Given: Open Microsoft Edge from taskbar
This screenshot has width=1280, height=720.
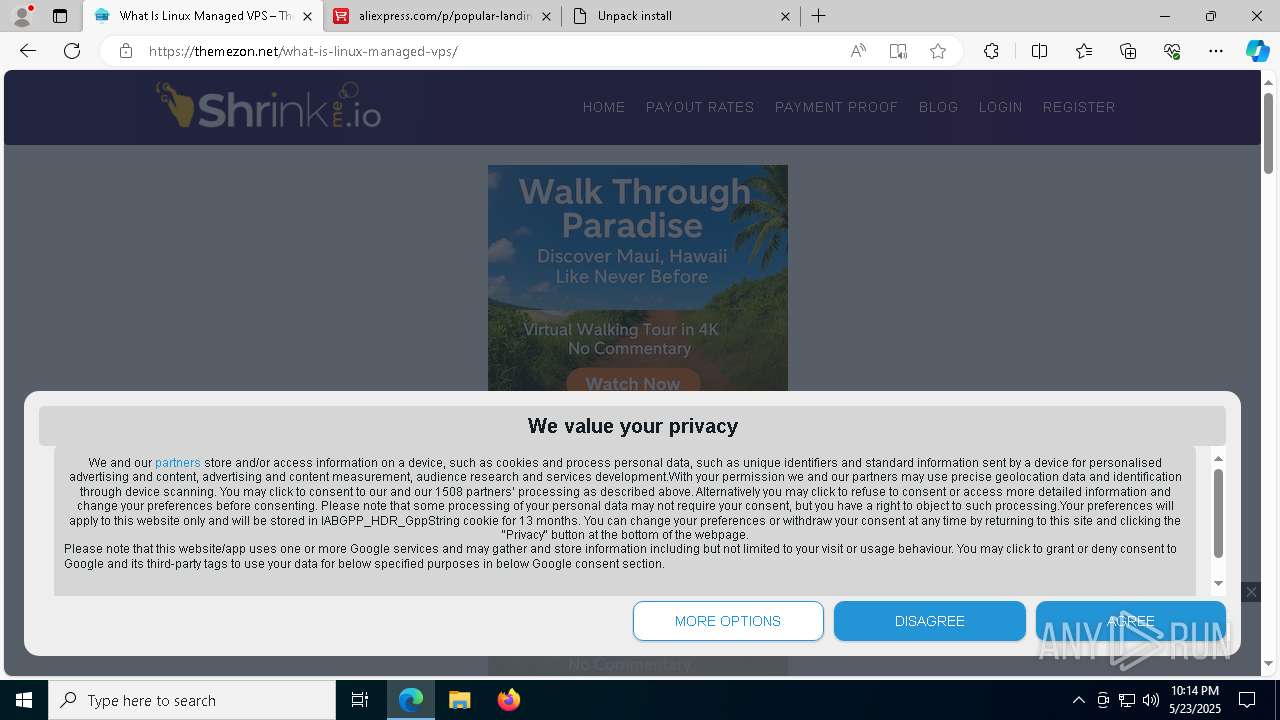Looking at the screenshot, I should (x=411, y=700).
